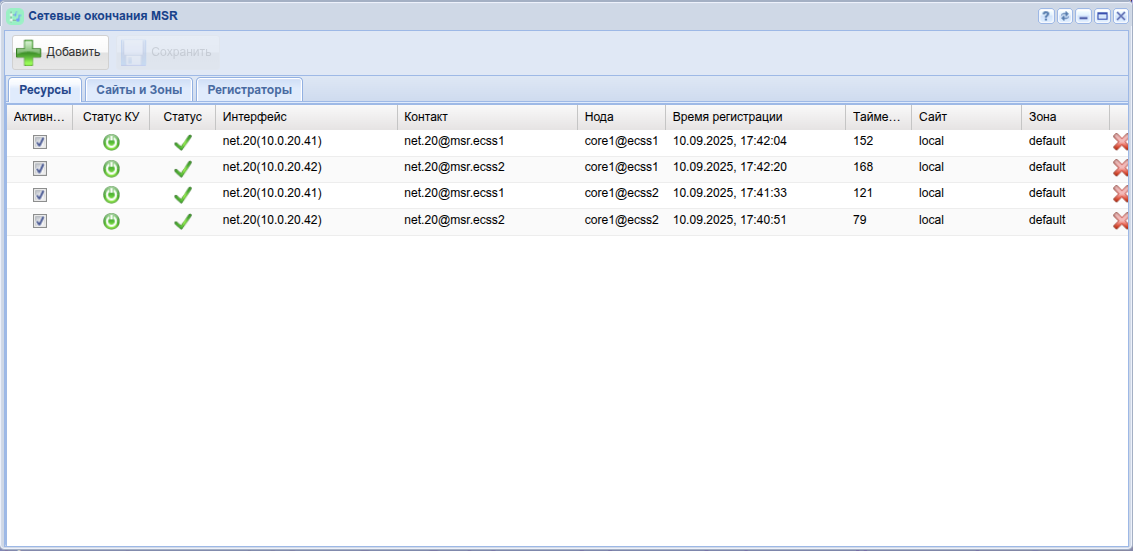Screen dimensions: 1133x551
Task: Delete the row with timer value 152
Action: (1120, 142)
